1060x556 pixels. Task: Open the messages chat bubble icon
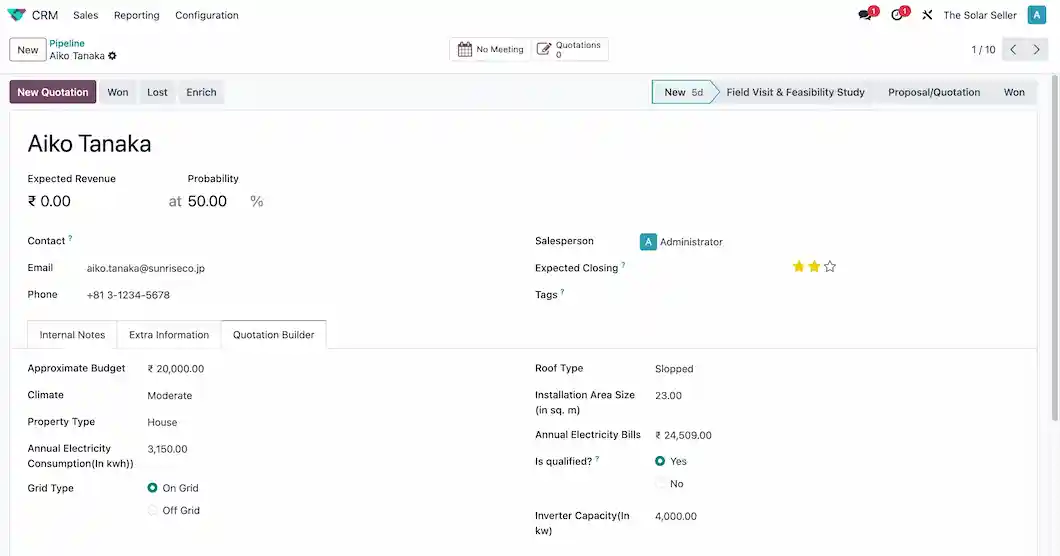[866, 15]
